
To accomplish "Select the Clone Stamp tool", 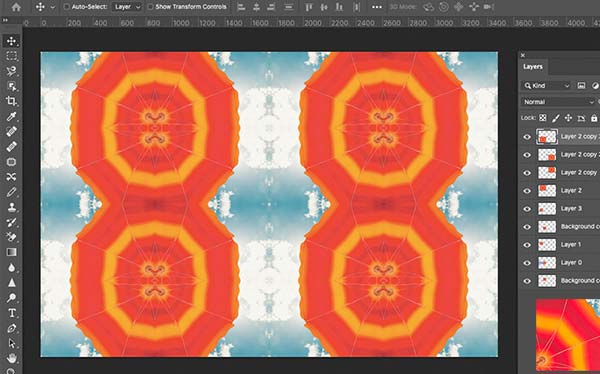I will [x=11, y=207].
